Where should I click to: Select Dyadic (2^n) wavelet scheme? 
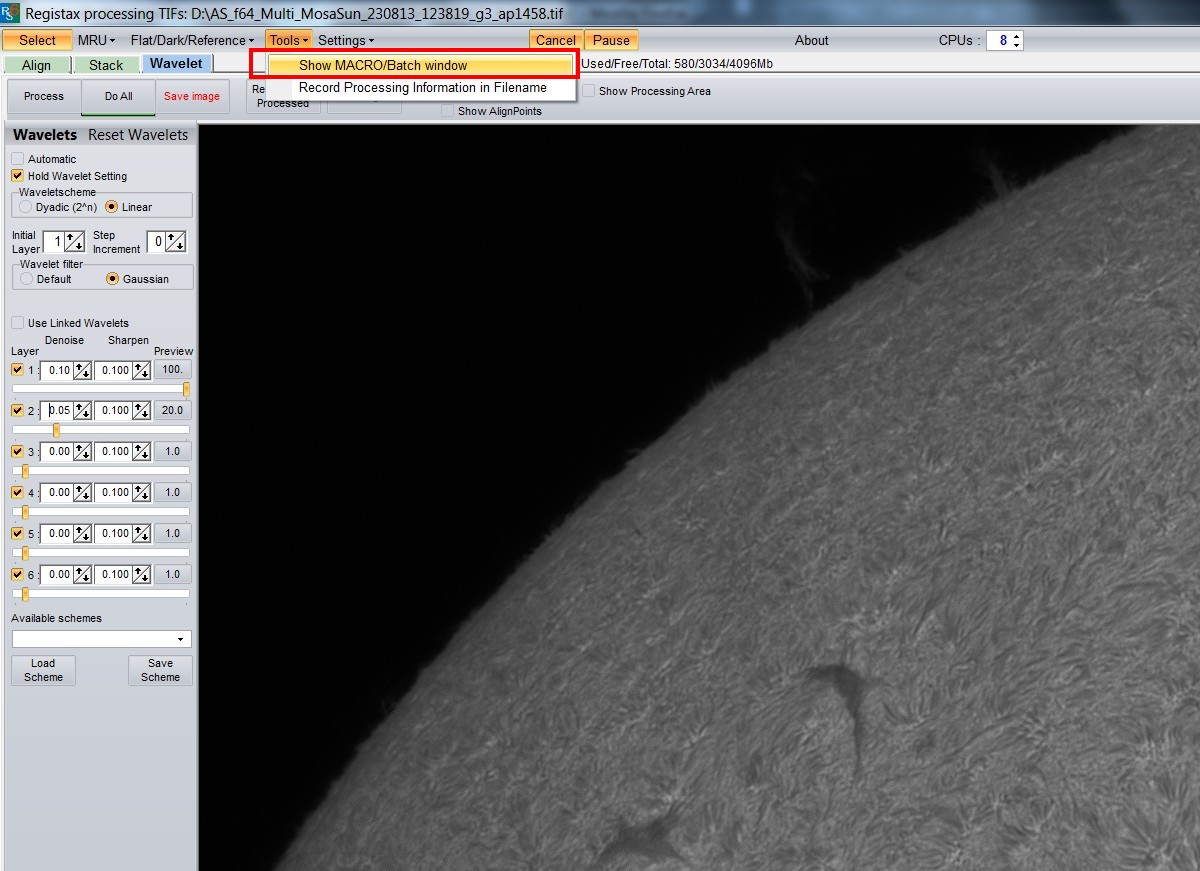[x=26, y=207]
